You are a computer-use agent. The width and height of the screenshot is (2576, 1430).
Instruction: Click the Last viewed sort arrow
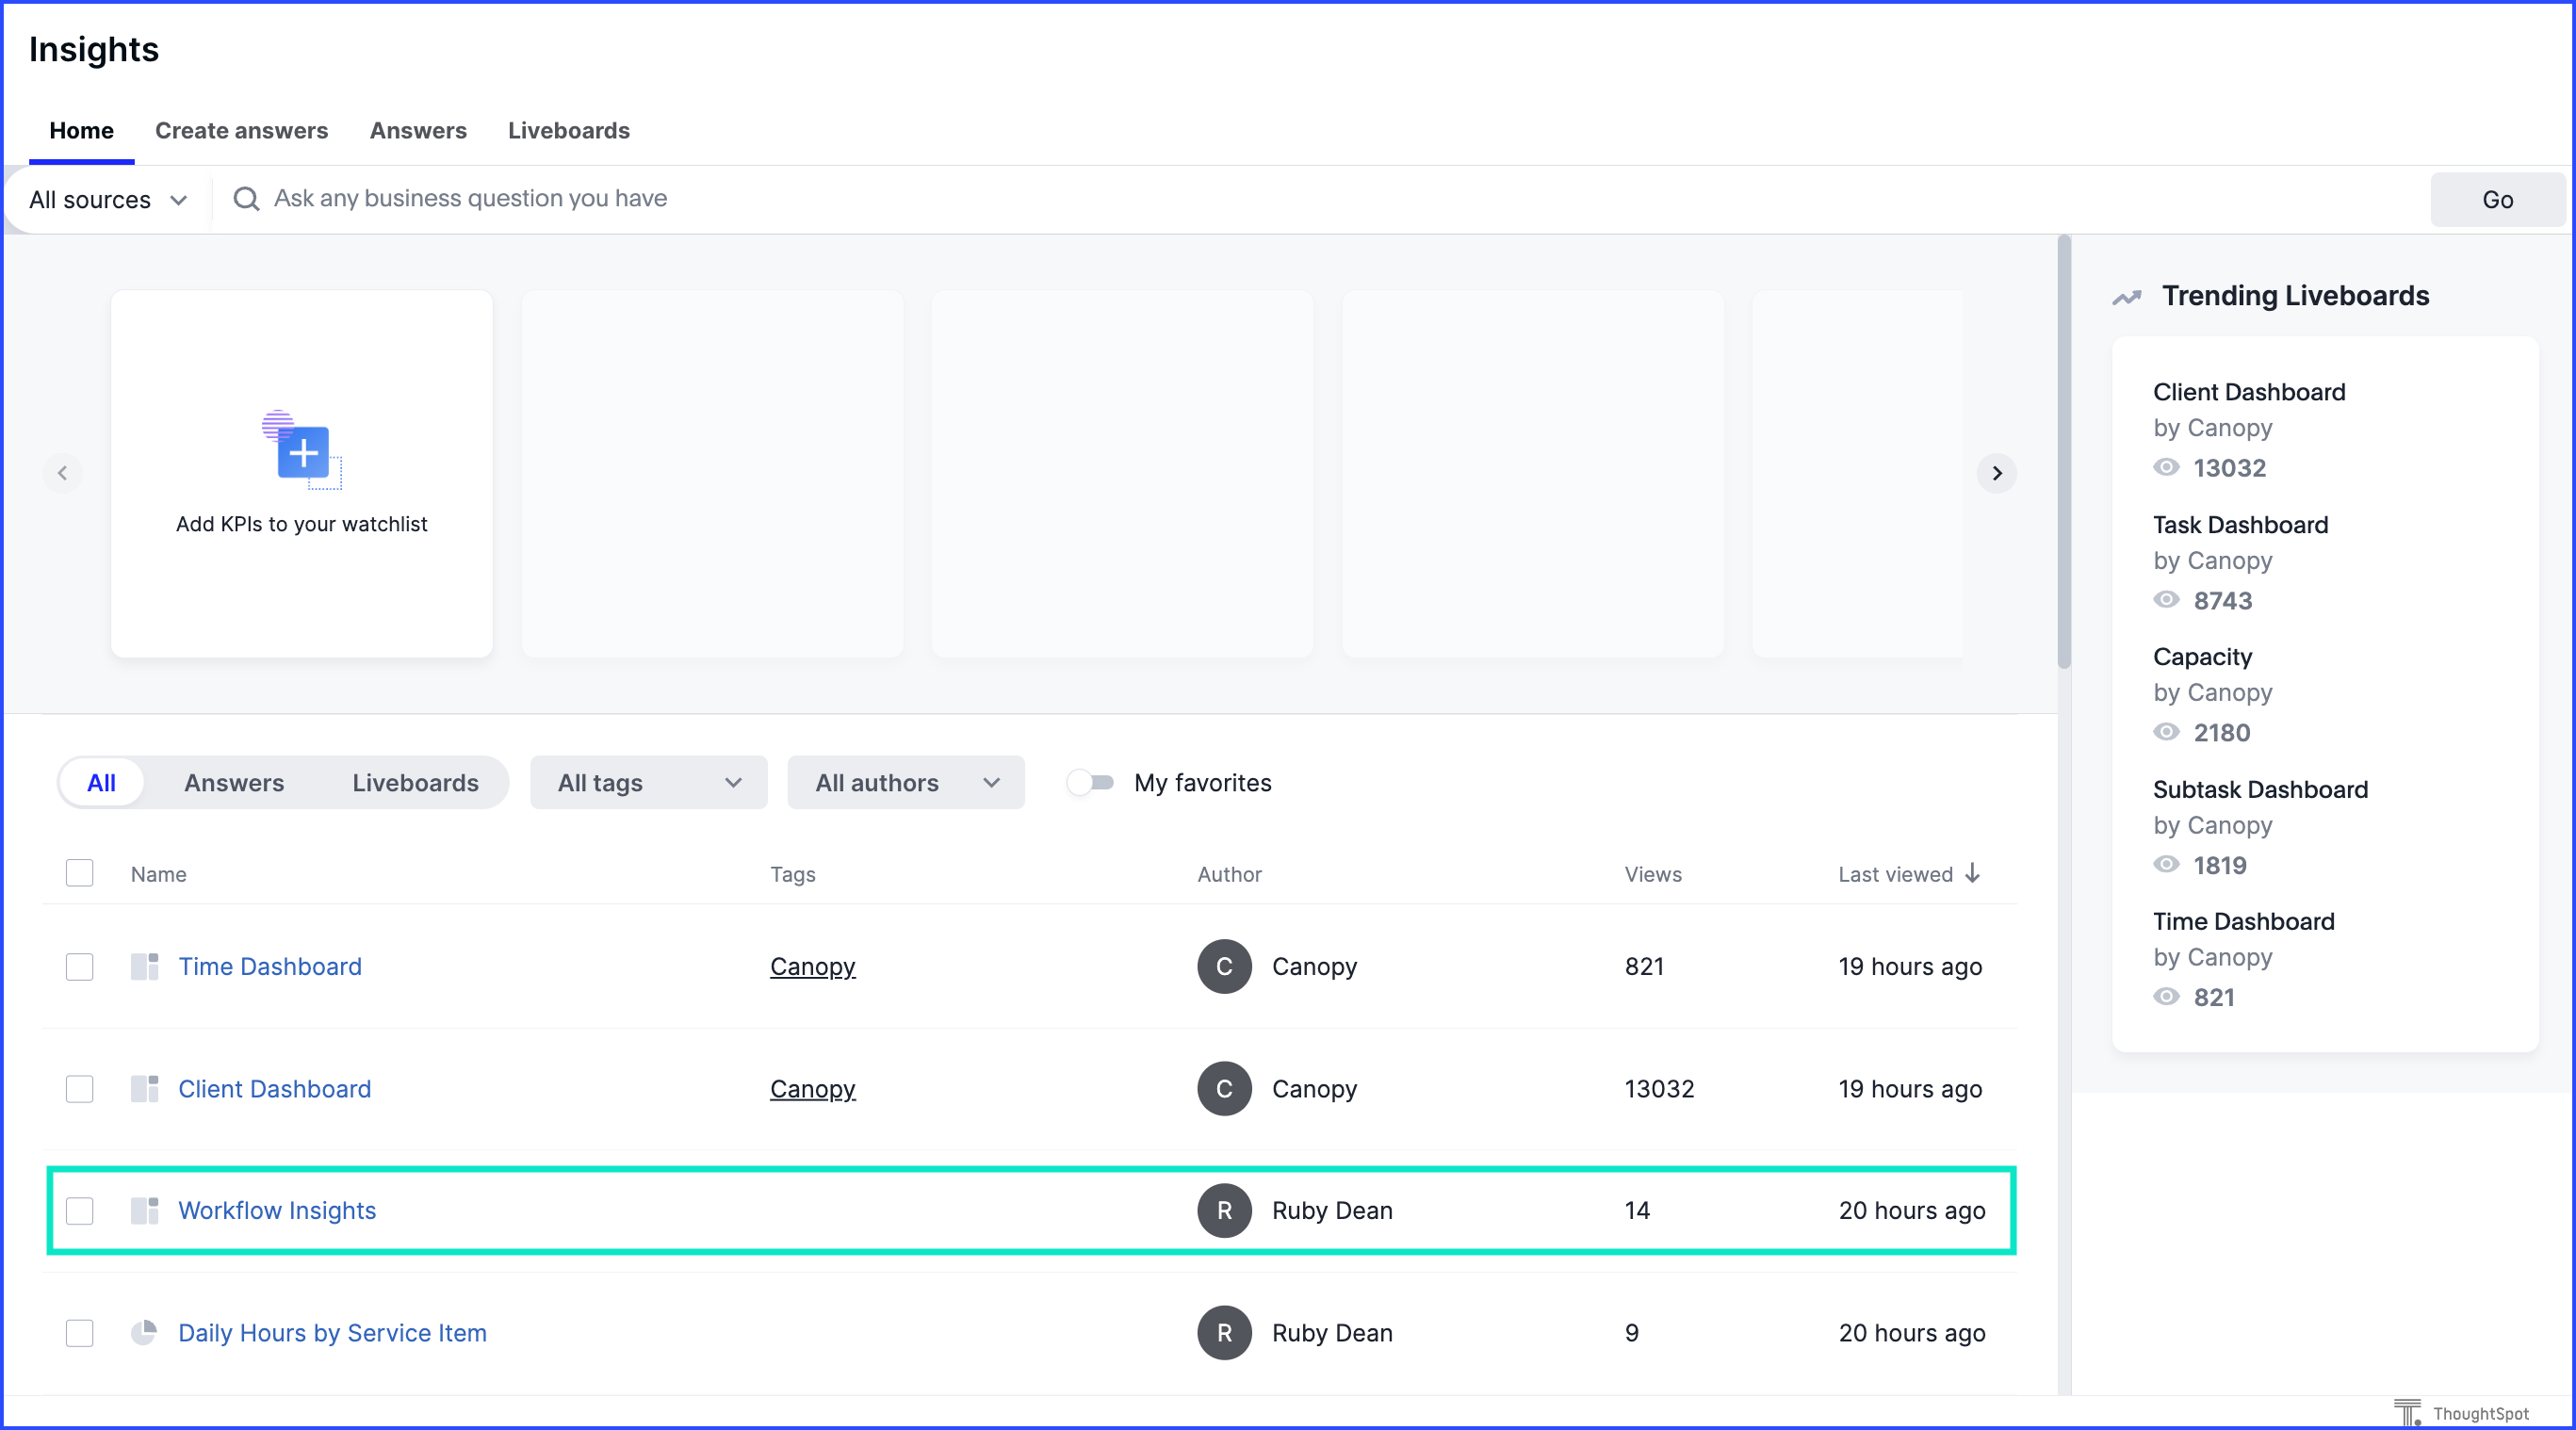1972,873
